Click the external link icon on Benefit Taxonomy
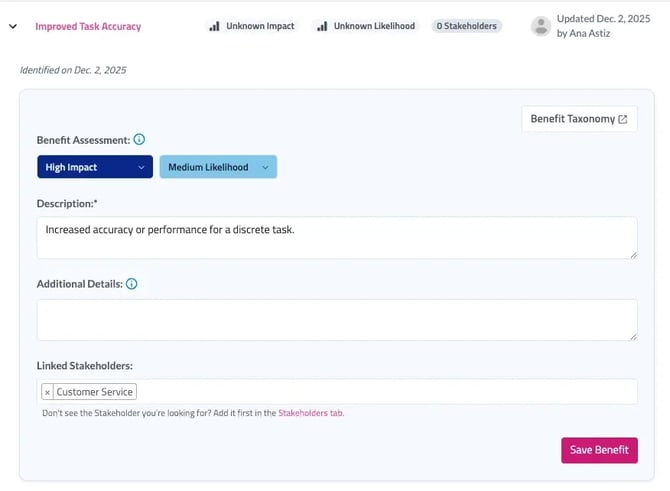The image size is (670, 491). 623,119
